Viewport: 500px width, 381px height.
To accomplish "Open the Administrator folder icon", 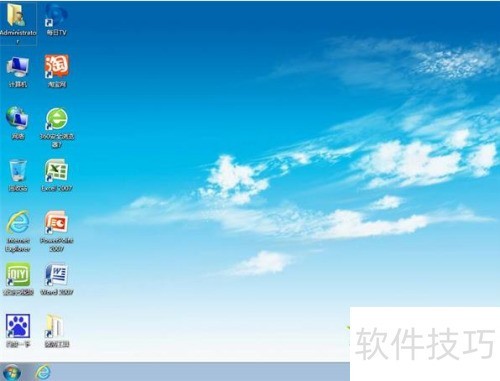I will [16, 15].
